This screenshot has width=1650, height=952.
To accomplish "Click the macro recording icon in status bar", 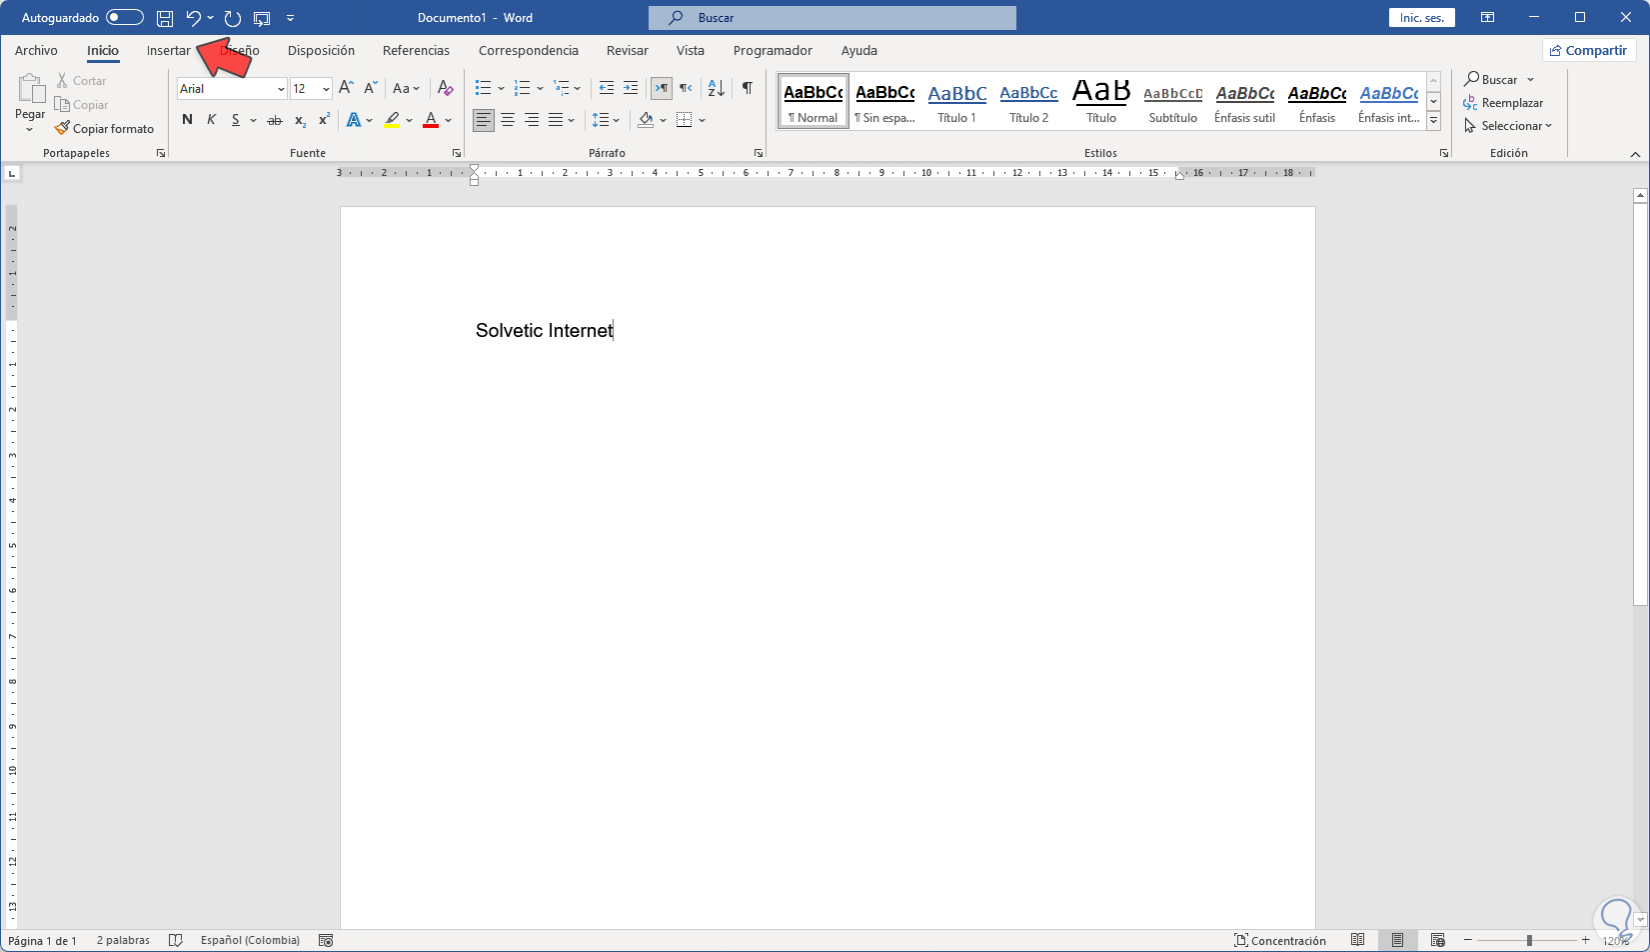I will point(325,940).
